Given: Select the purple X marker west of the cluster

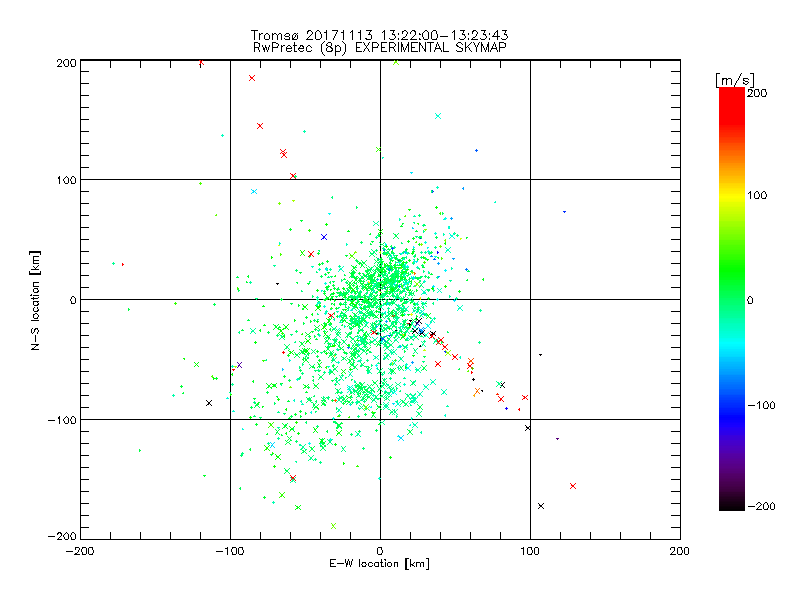Looking at the screenshot, I should coord(239,365).
